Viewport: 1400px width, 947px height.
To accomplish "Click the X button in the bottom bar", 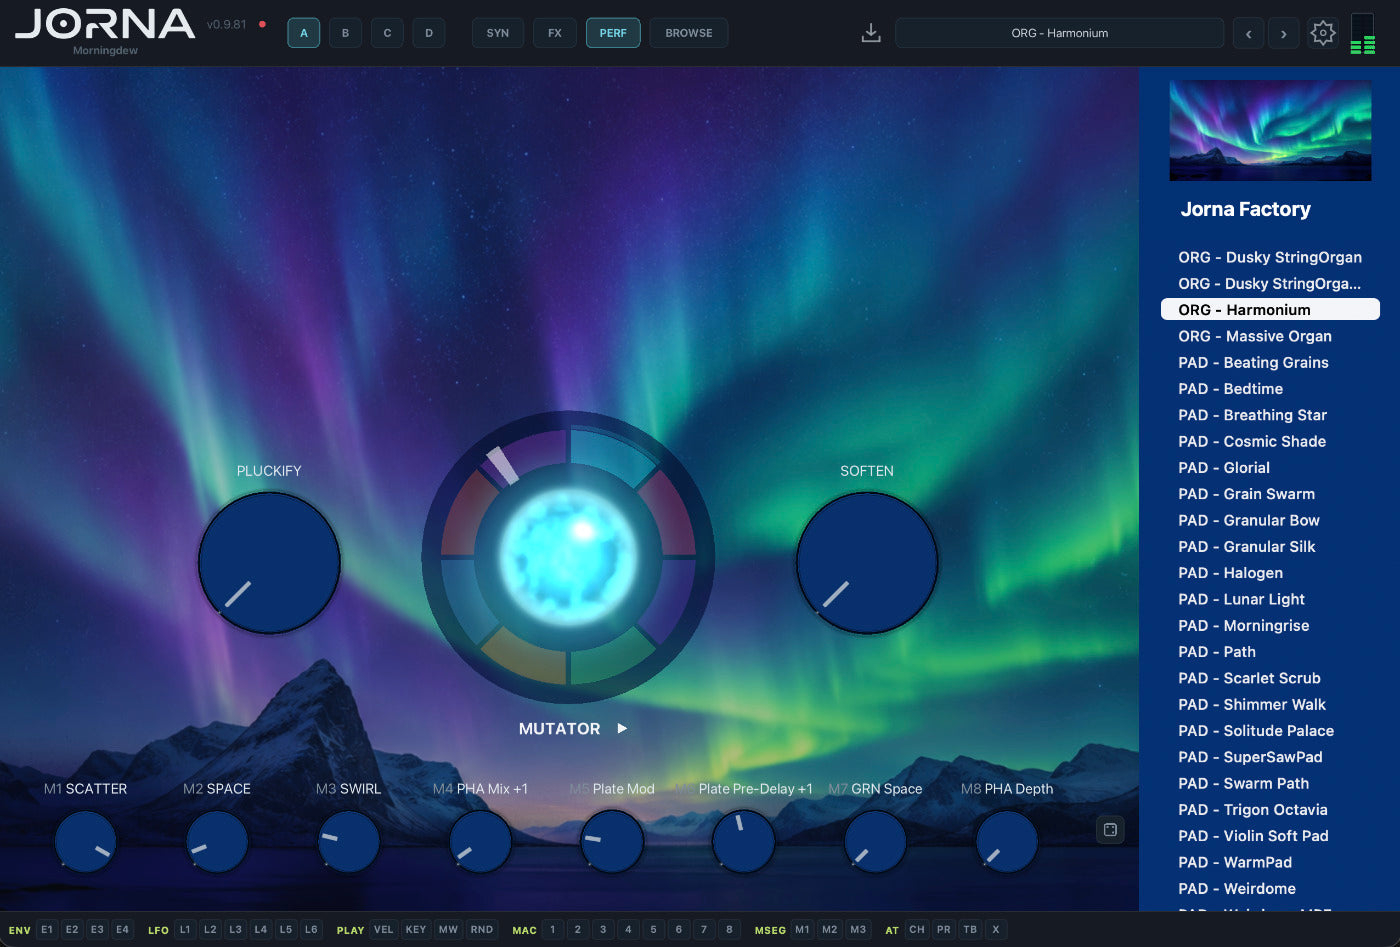I will tap(996, 930).
